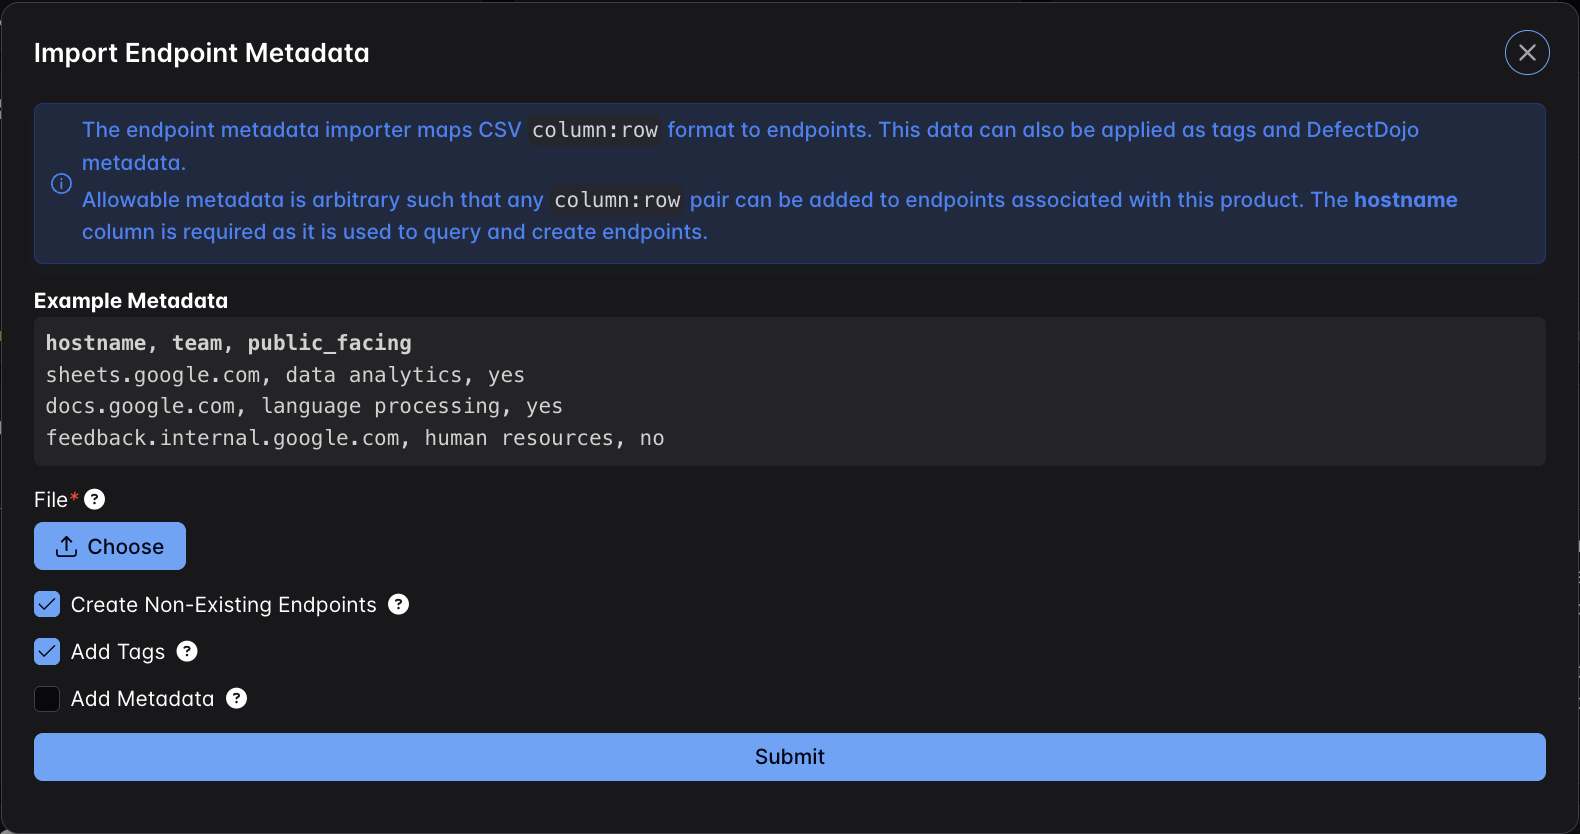1580x834 pixels.
Task: Disable the Add Tags checkbox
Action: 47,652
